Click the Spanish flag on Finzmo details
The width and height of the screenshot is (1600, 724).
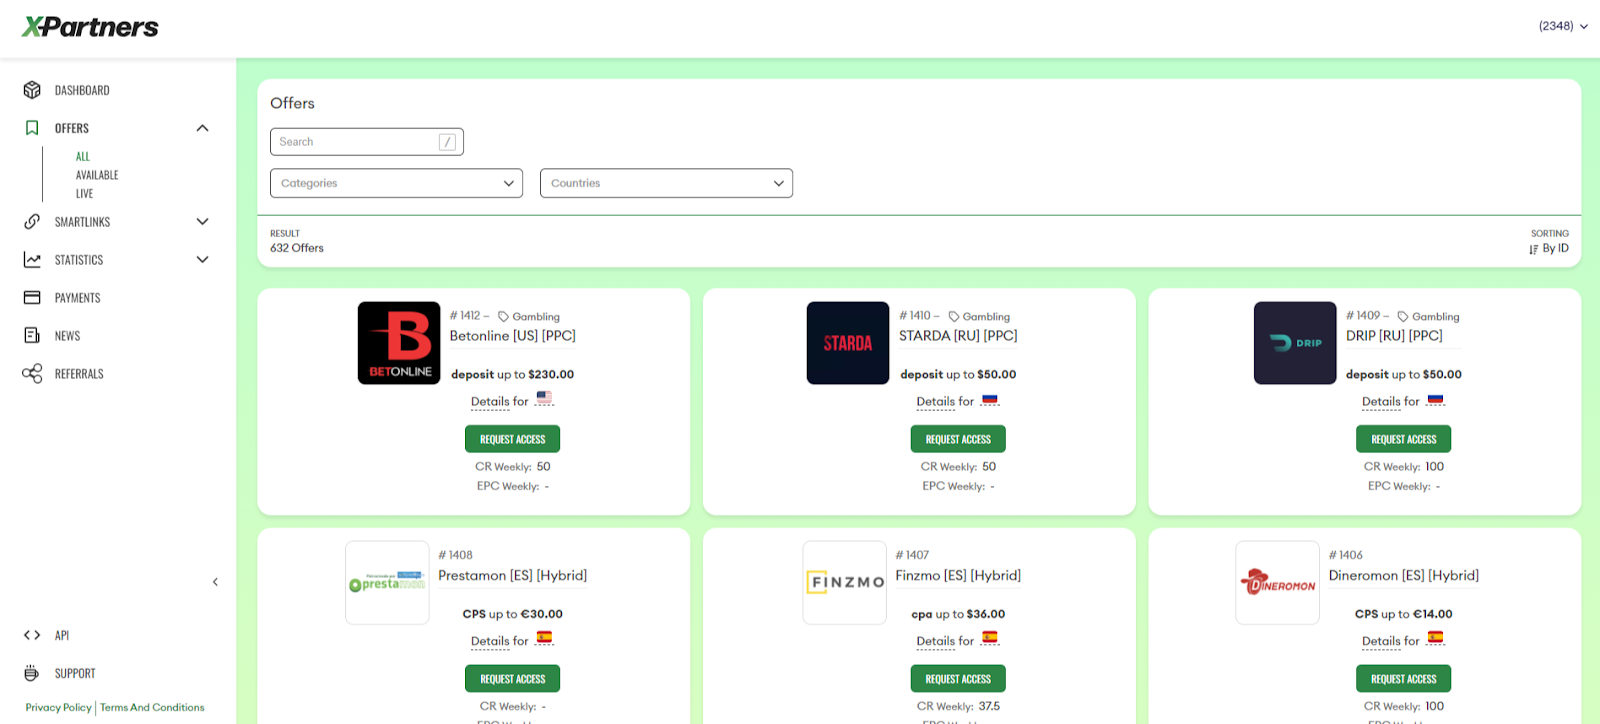tap(990, 638)
